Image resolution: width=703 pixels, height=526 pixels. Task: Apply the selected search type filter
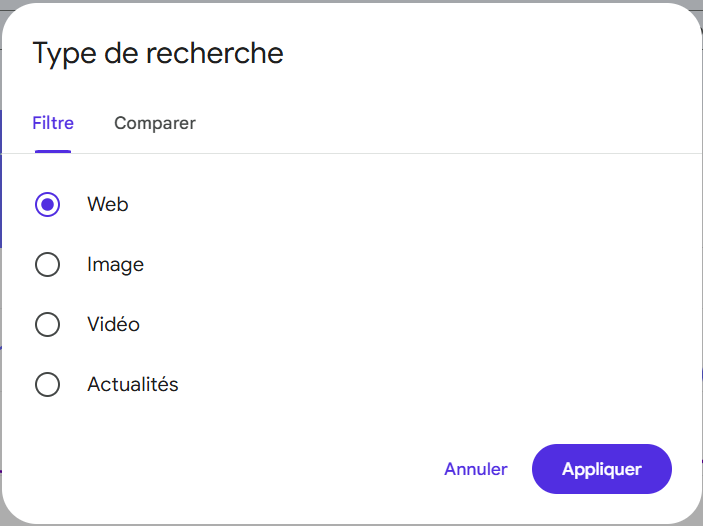click(602, 469)
